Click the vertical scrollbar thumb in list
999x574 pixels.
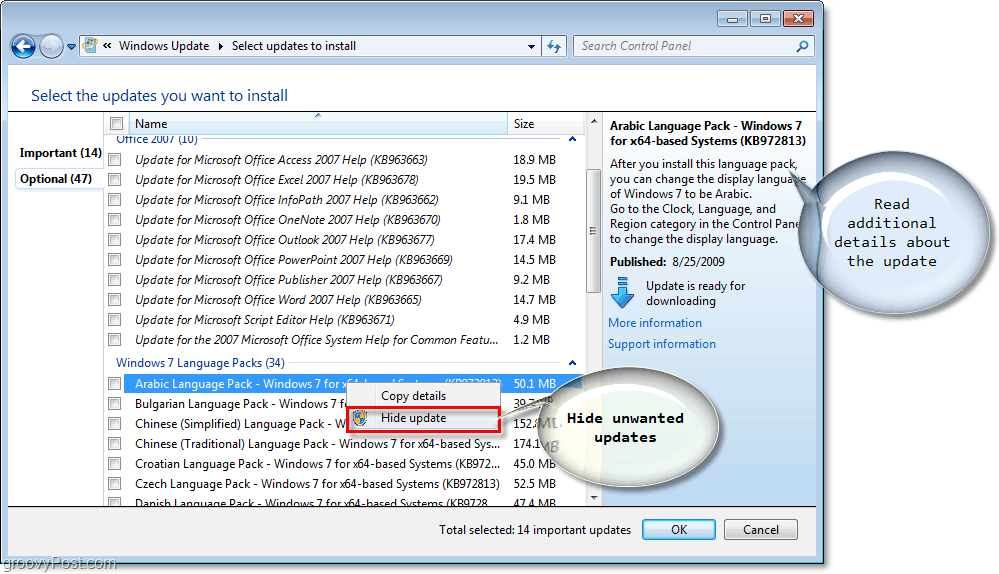594,231
